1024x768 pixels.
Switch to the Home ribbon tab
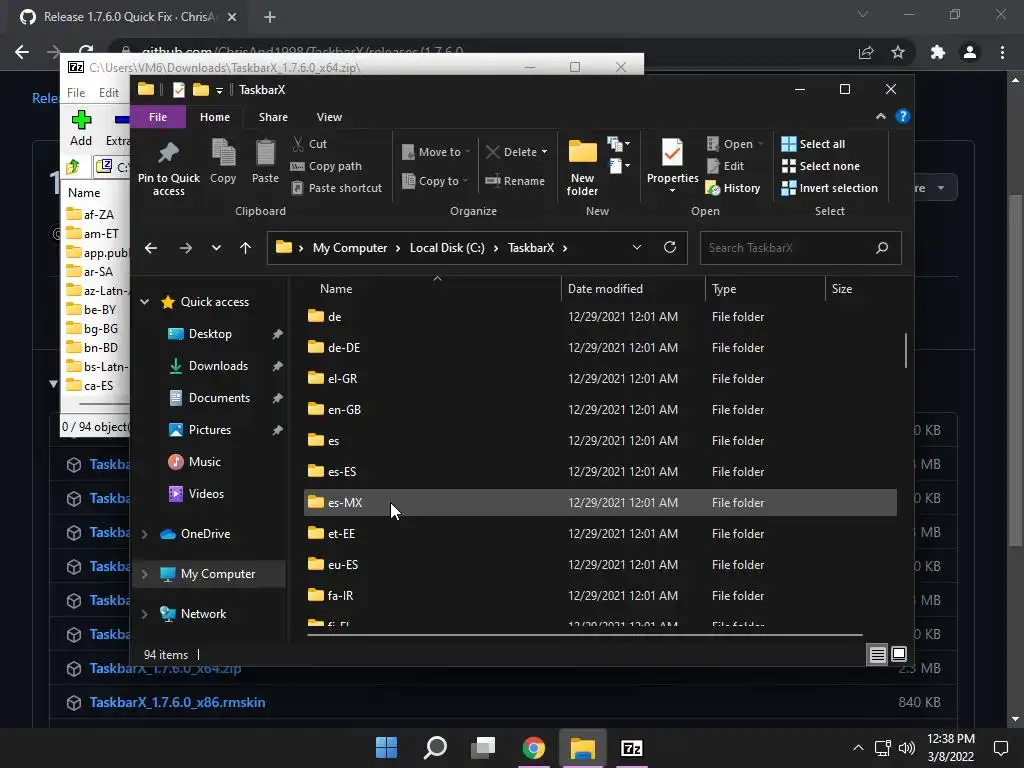point(215,117)
